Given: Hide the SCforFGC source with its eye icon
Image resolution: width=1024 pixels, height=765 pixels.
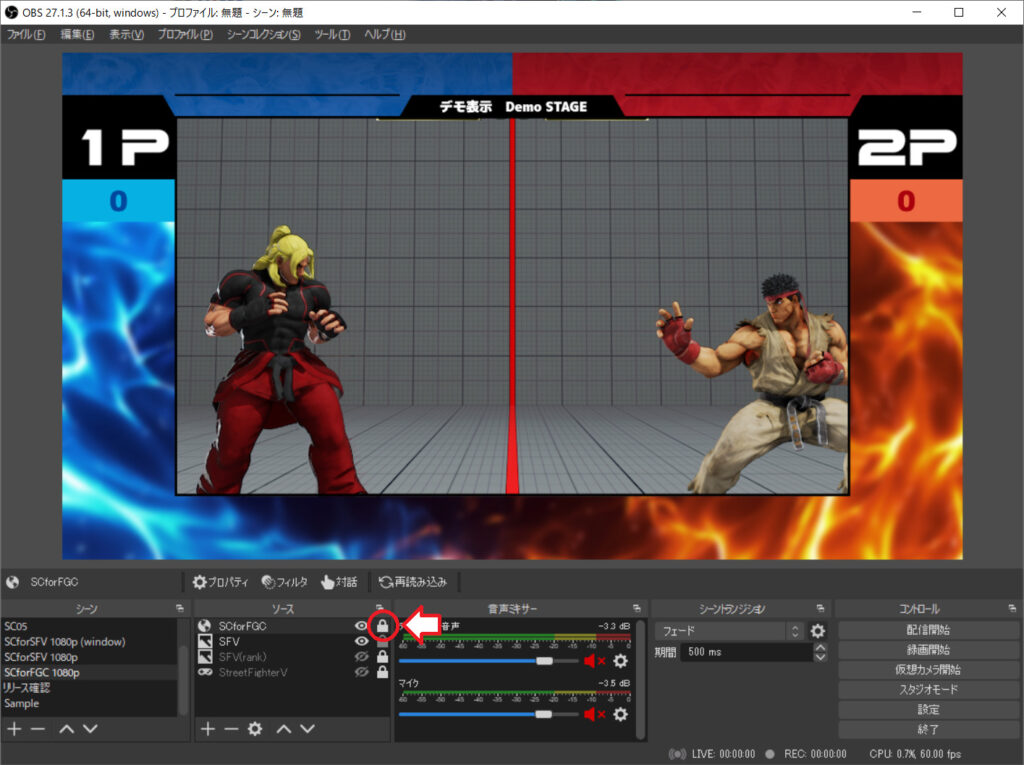Looking at the screenshot, I should pos(360,626).
